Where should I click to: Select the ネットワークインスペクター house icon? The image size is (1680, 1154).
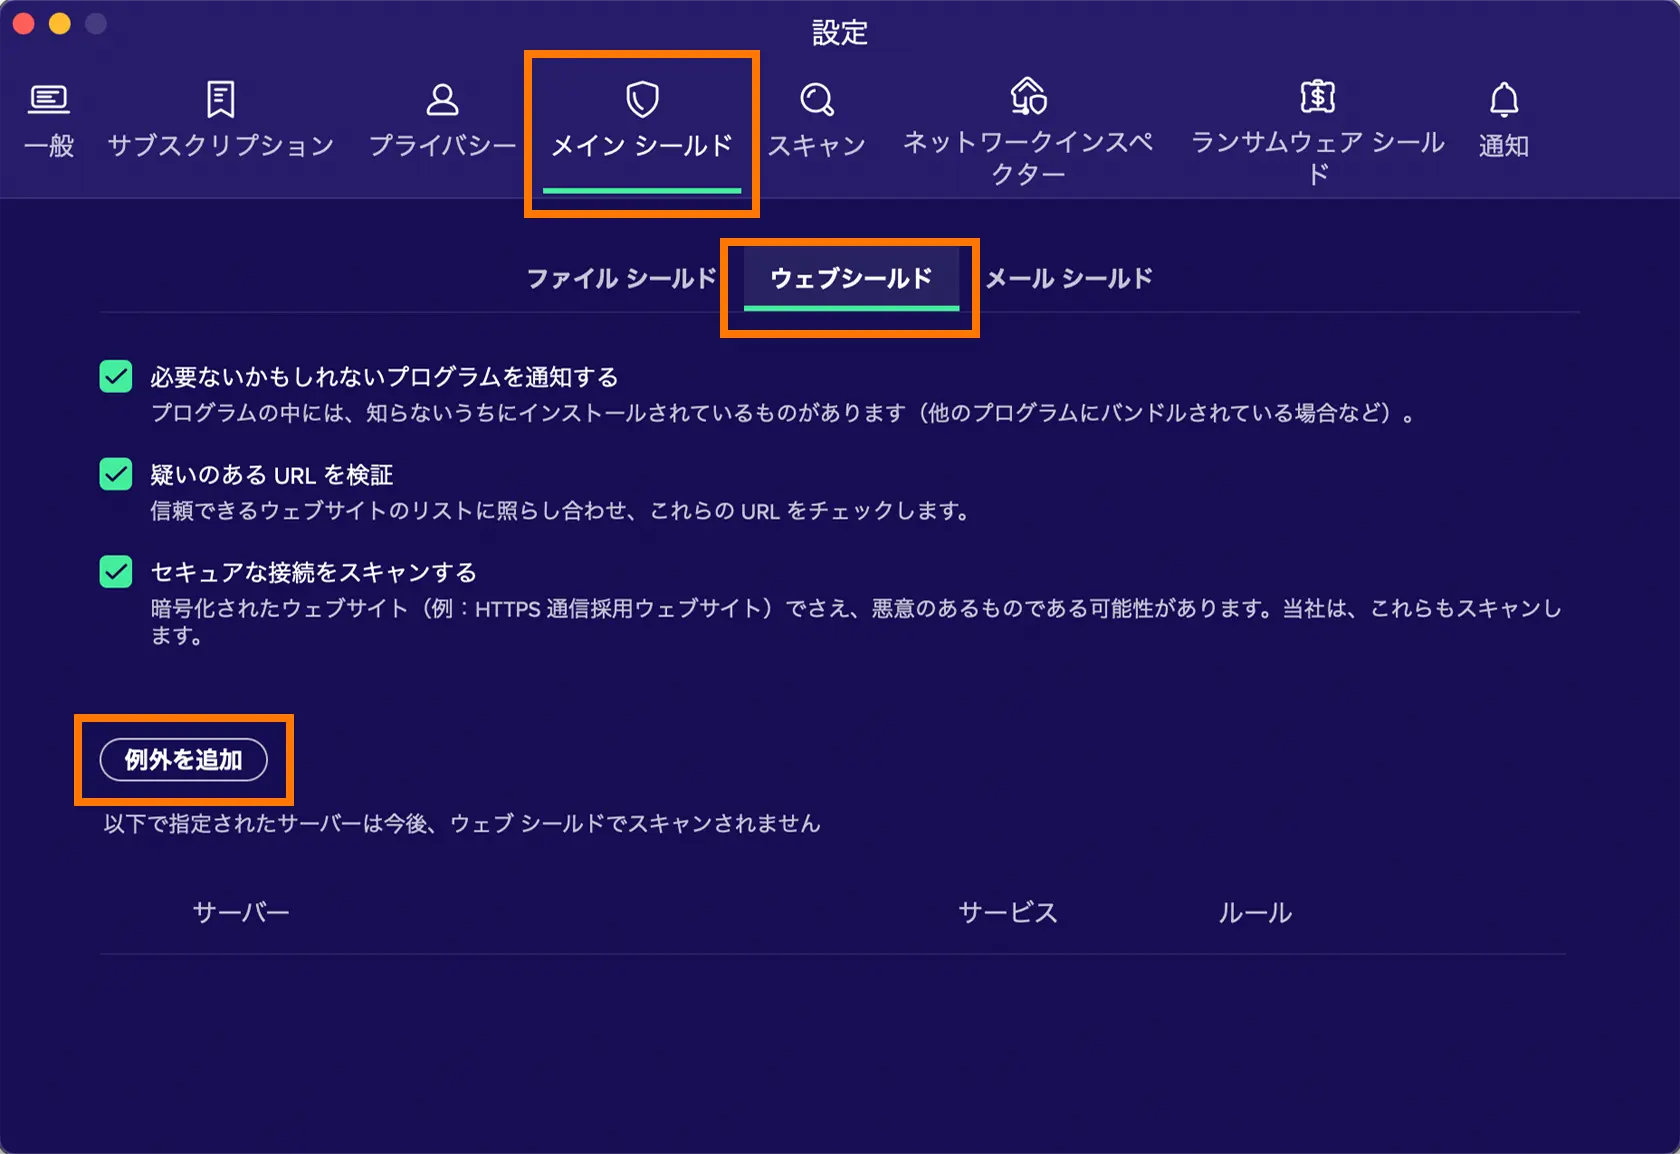(x=1028, y=96)
